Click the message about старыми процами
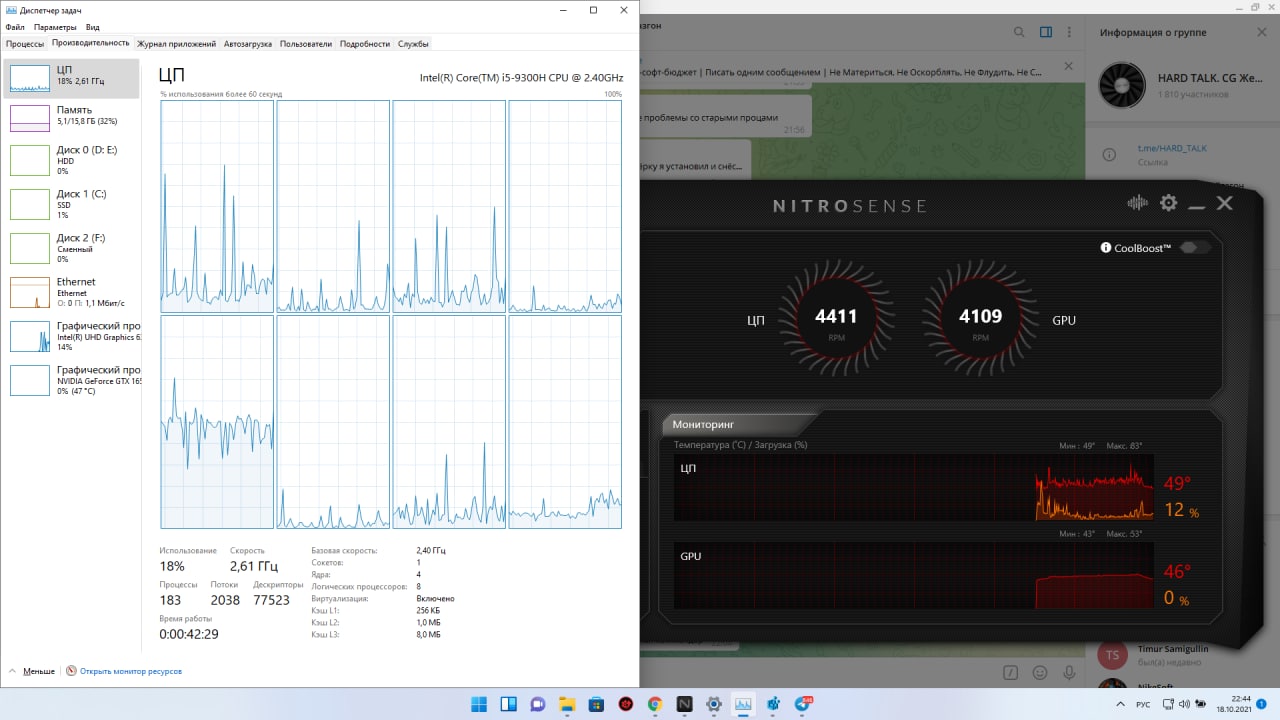This screenshot has height=720, width=1280. pyautogui.click(x=726, y=117)
